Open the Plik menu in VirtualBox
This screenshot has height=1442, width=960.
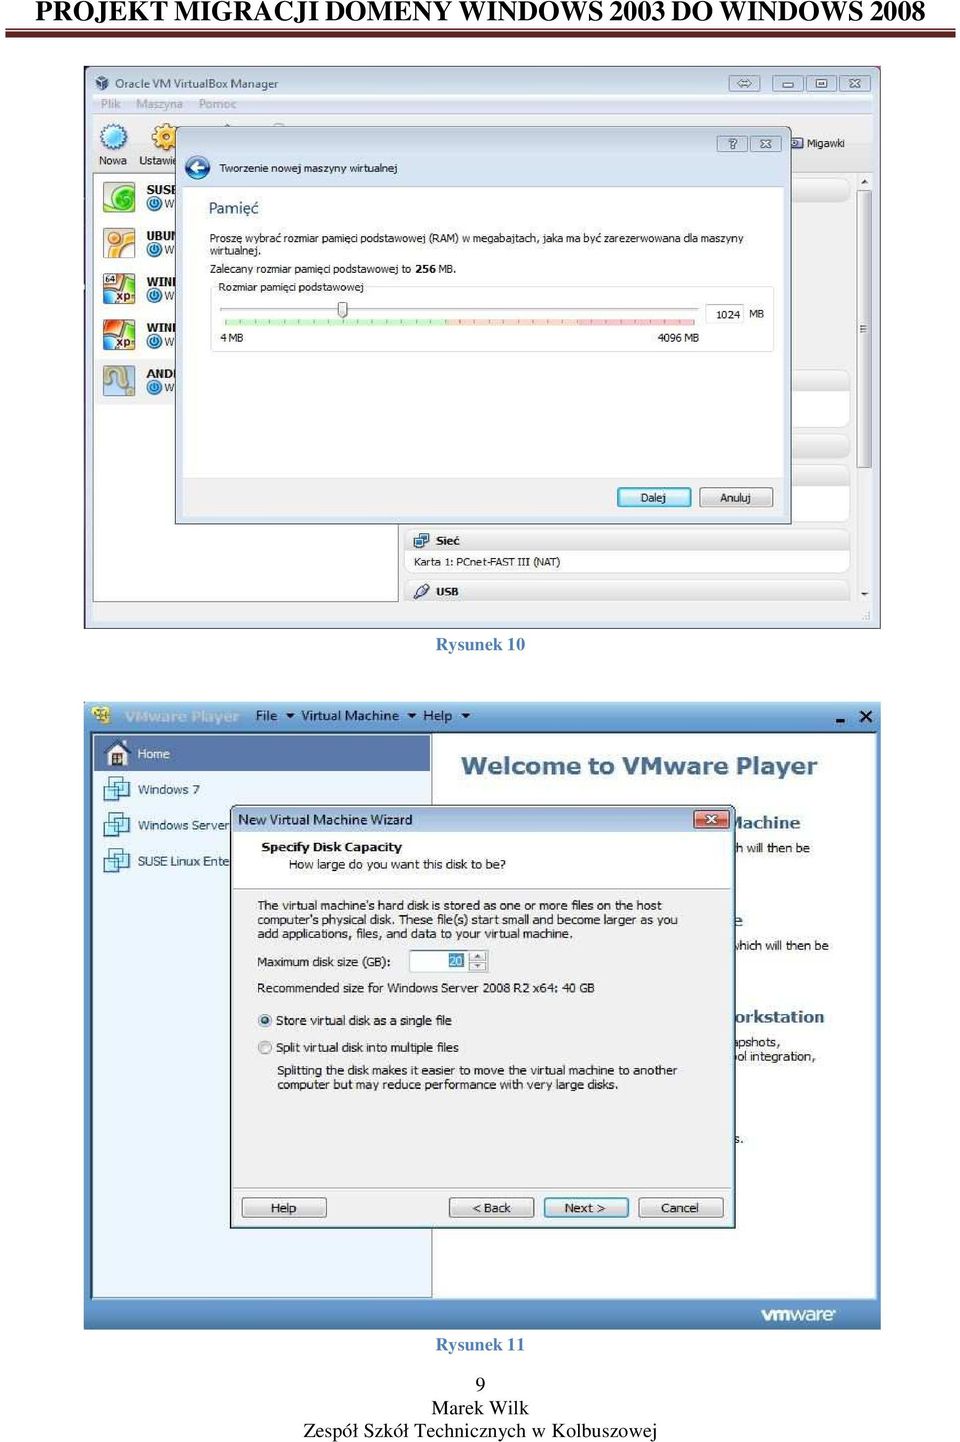(110, 104)
